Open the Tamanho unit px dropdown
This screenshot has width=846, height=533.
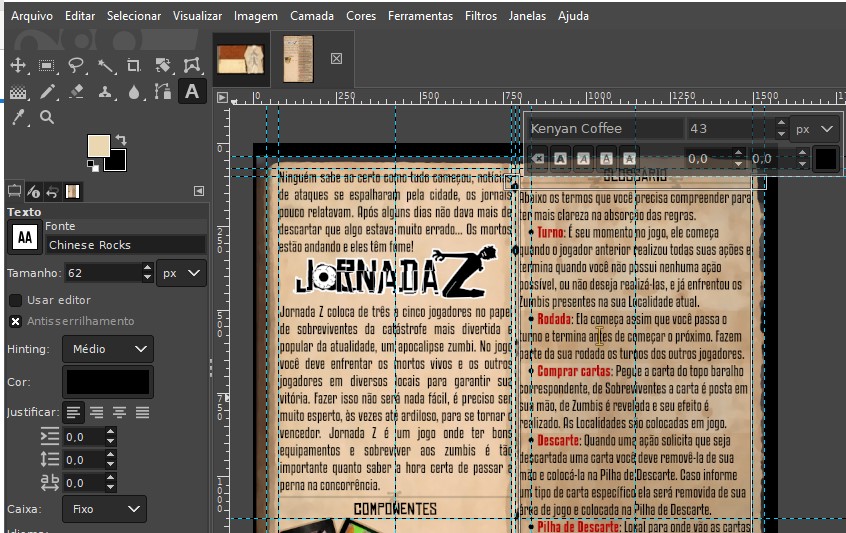tap(181, 273)
